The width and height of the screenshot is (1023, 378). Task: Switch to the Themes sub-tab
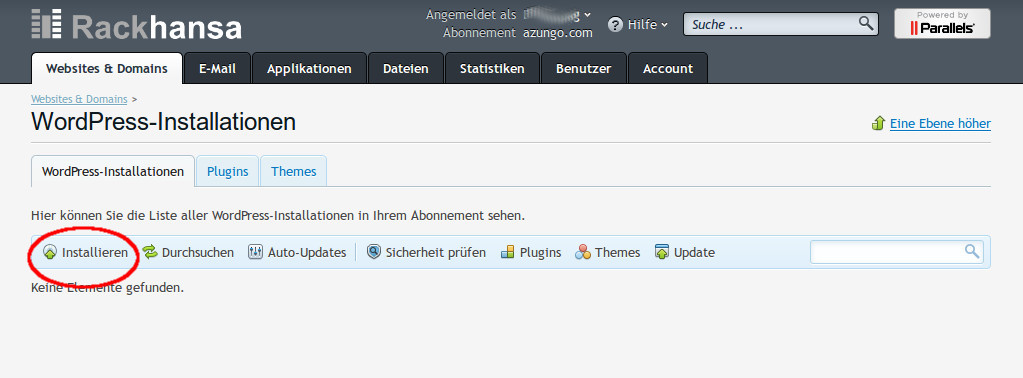point(294,171)
